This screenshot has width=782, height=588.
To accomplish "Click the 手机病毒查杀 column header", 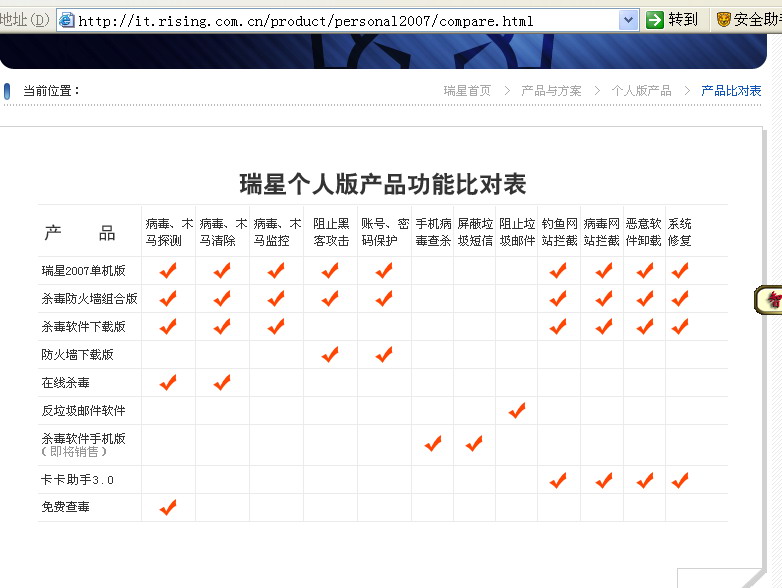I will 433,232.
